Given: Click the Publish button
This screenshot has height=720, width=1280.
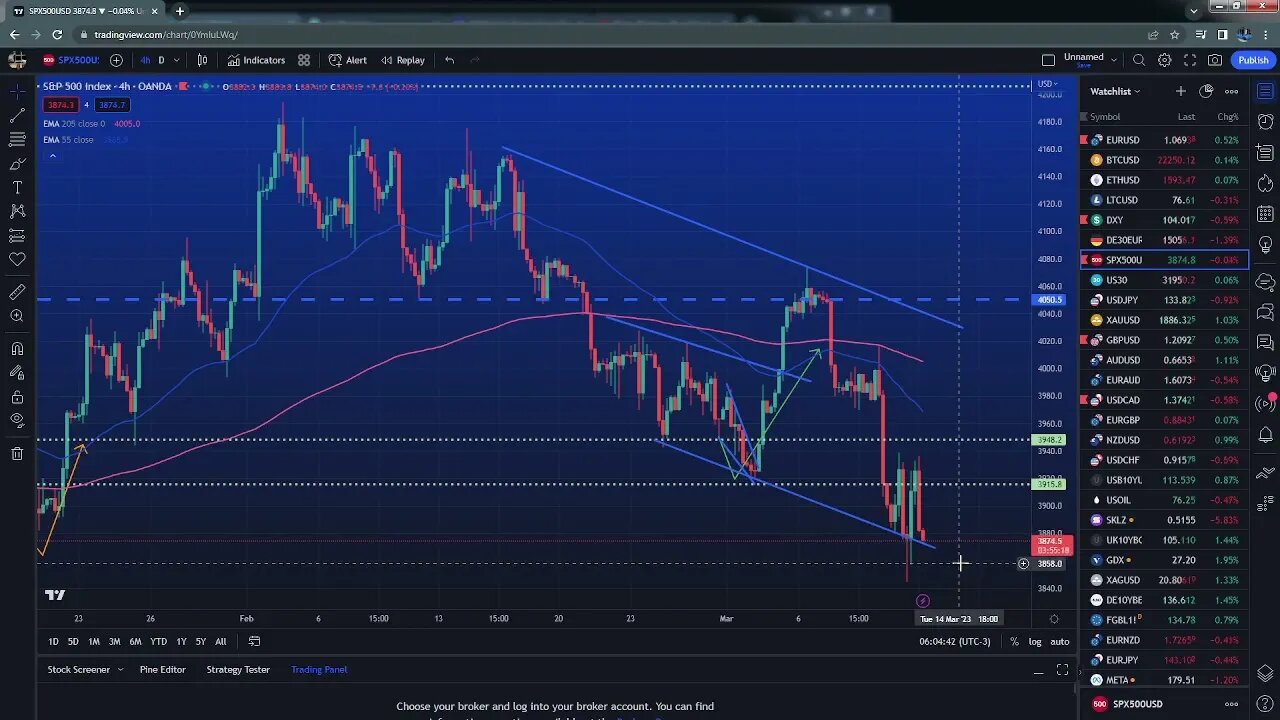Looking at the screenshot, I should click(x=1253, y=60).
